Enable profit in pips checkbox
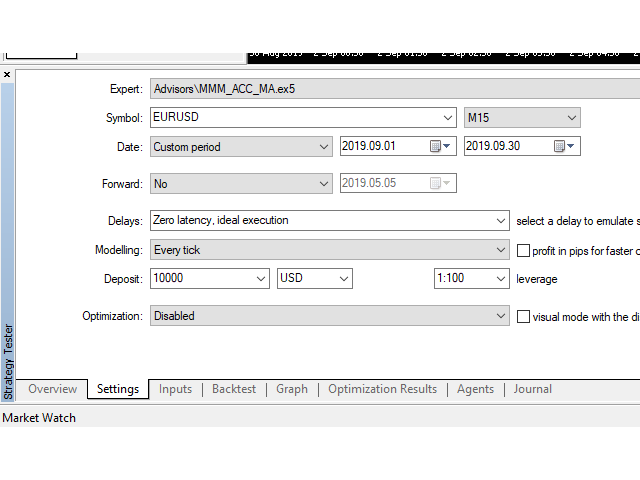The height and width of the screenshot is (480, 640). (524, 250)
